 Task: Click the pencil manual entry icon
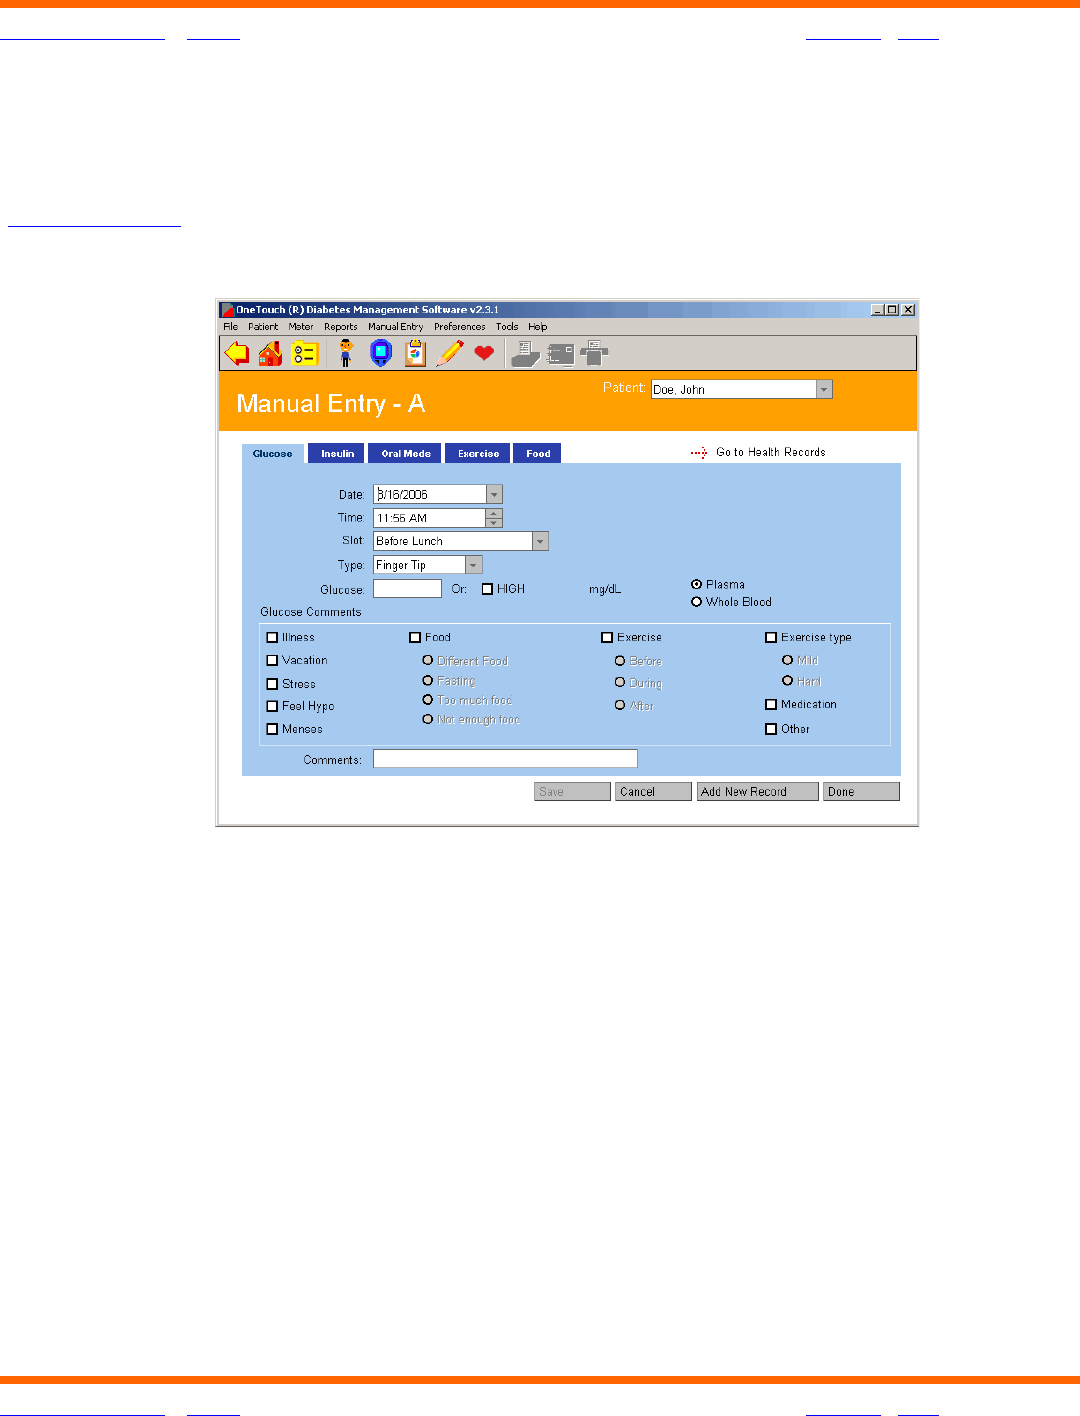coord(450,353)
